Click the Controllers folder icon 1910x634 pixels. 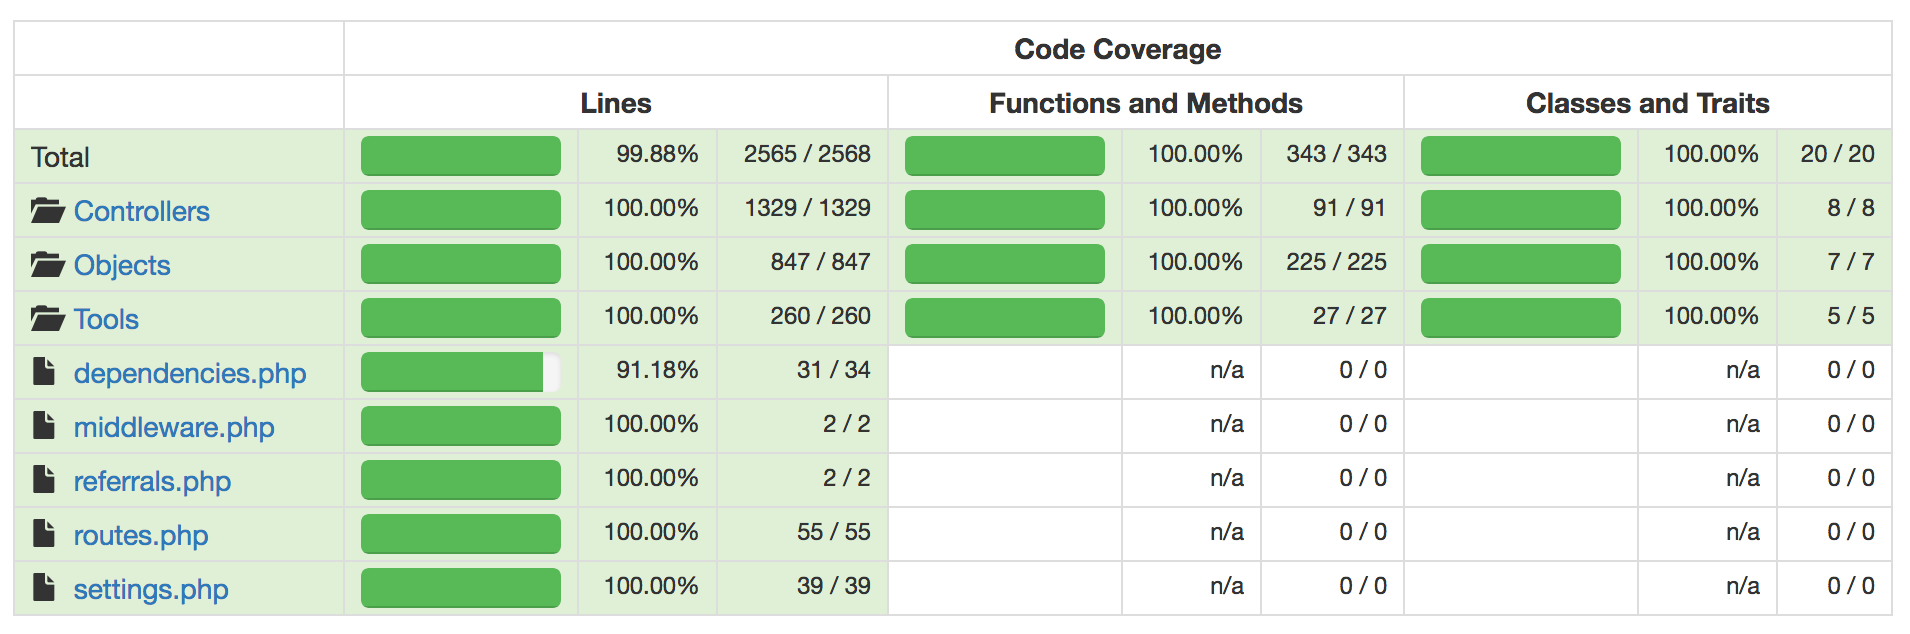(47, 211)
